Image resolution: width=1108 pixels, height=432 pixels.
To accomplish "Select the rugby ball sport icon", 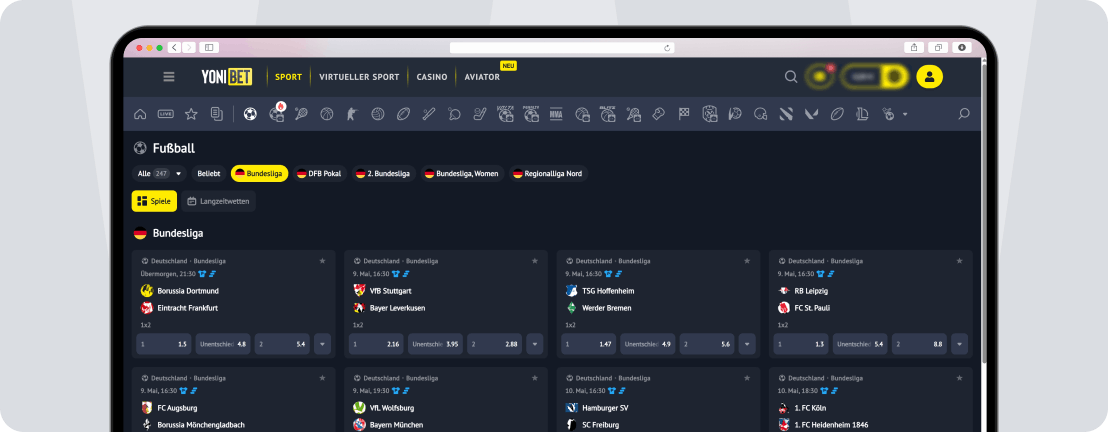I will coord(403,114).
